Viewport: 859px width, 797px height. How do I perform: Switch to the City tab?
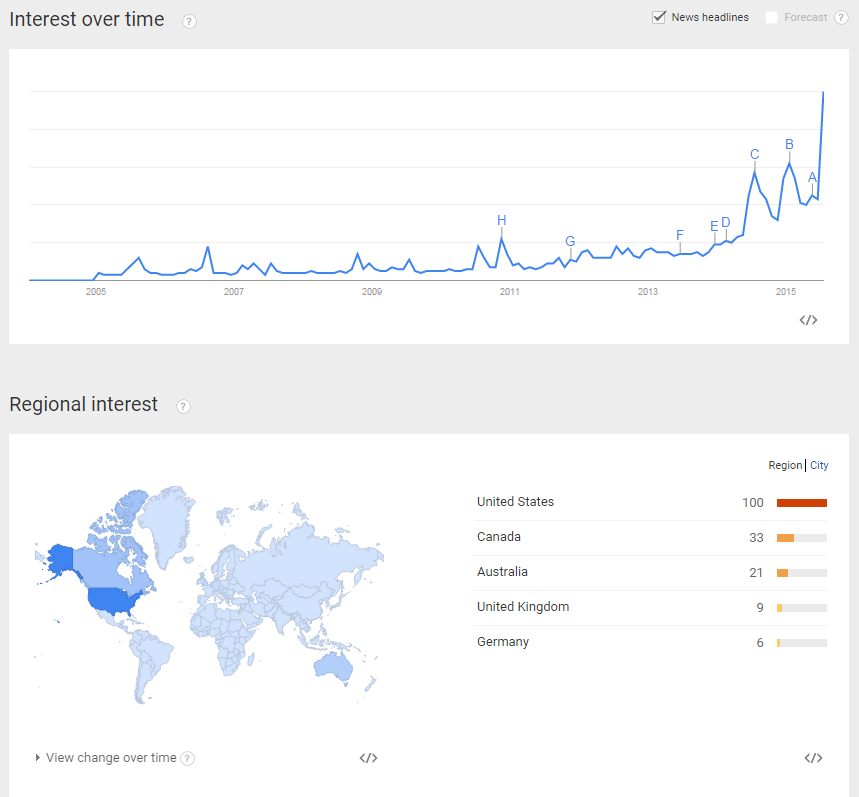[819, 465]
